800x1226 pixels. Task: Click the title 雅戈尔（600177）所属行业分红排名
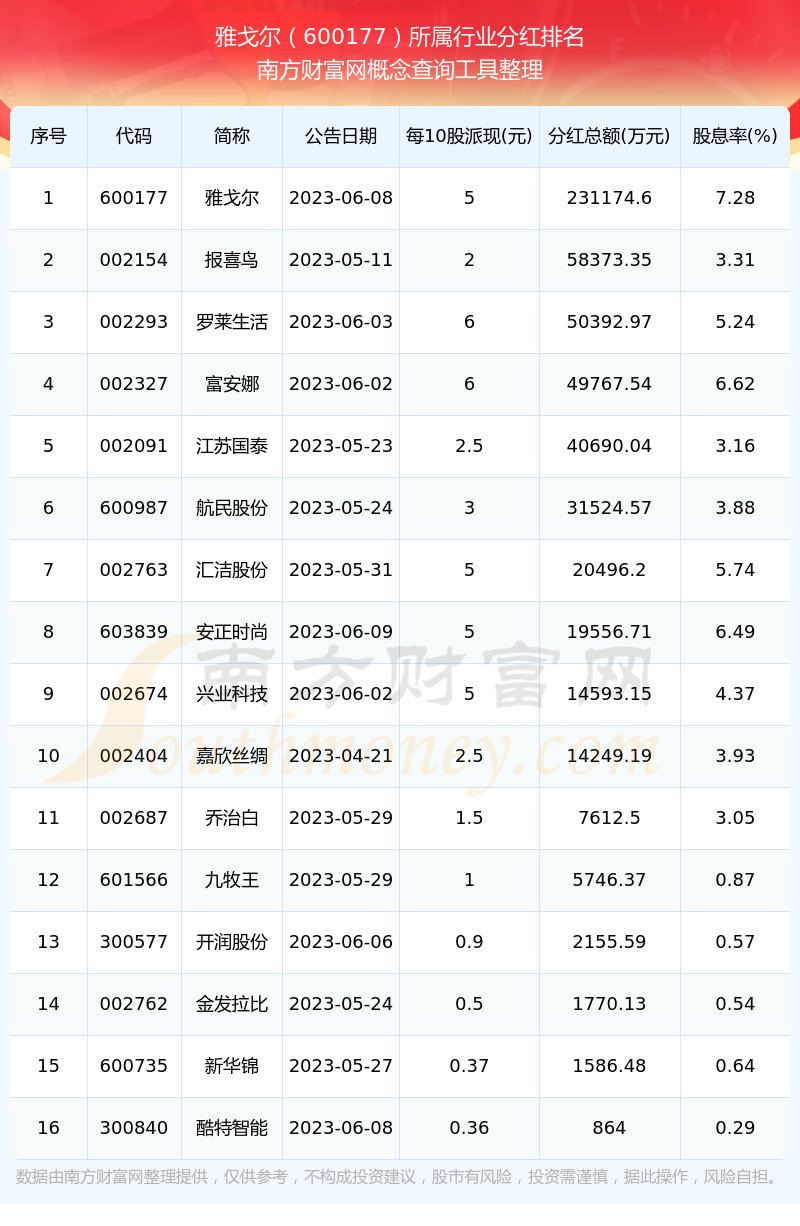tap(400, 37)
